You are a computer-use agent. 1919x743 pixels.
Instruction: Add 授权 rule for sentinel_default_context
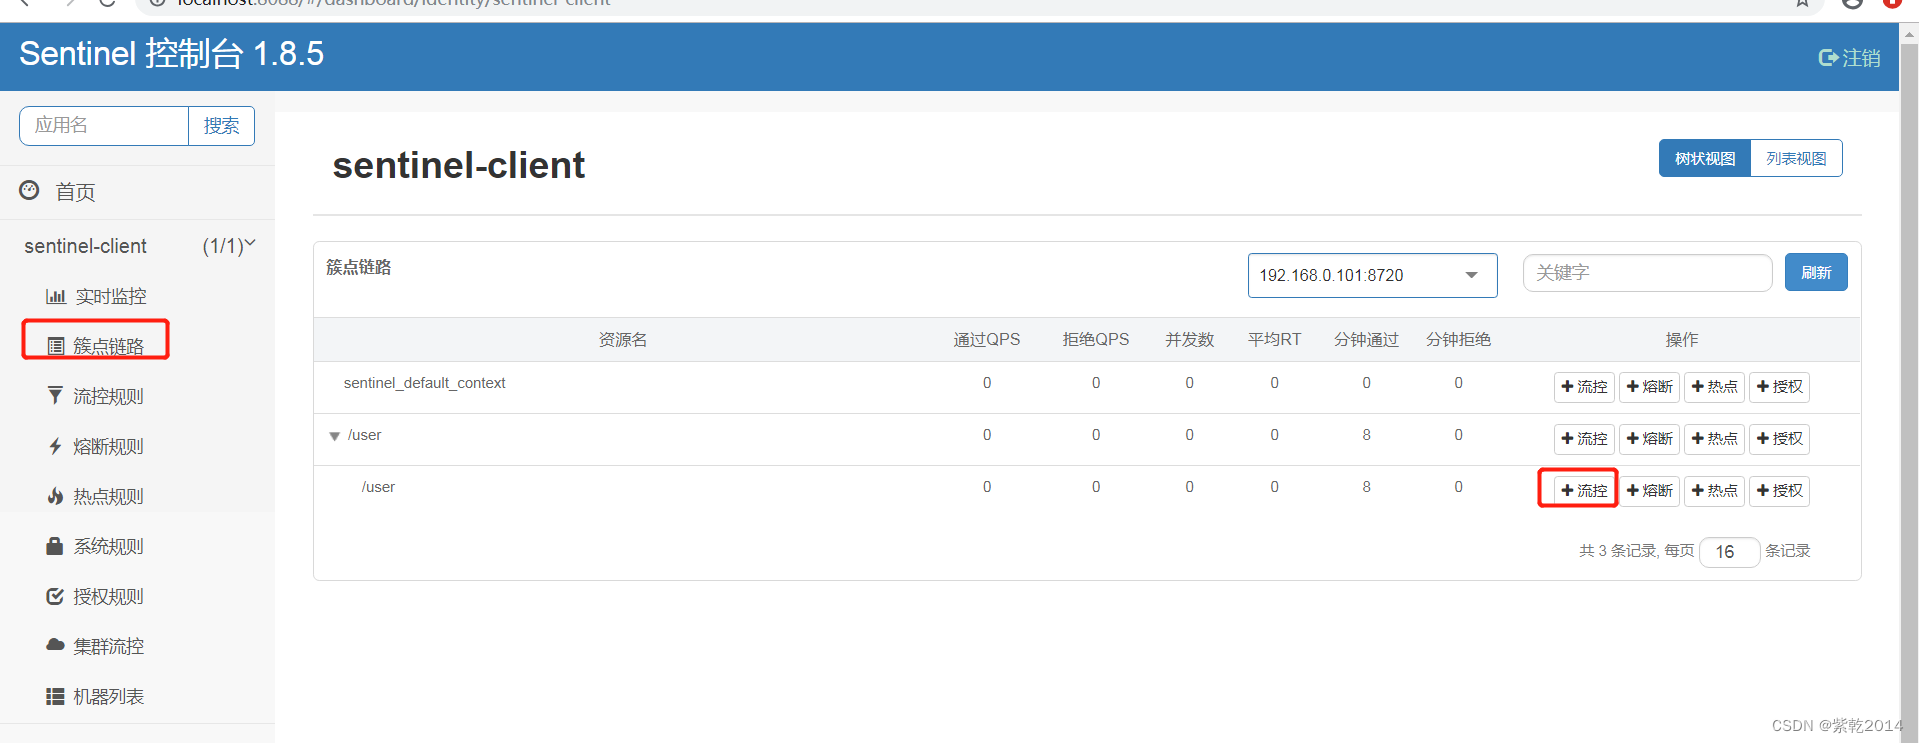coord(1779,387)
